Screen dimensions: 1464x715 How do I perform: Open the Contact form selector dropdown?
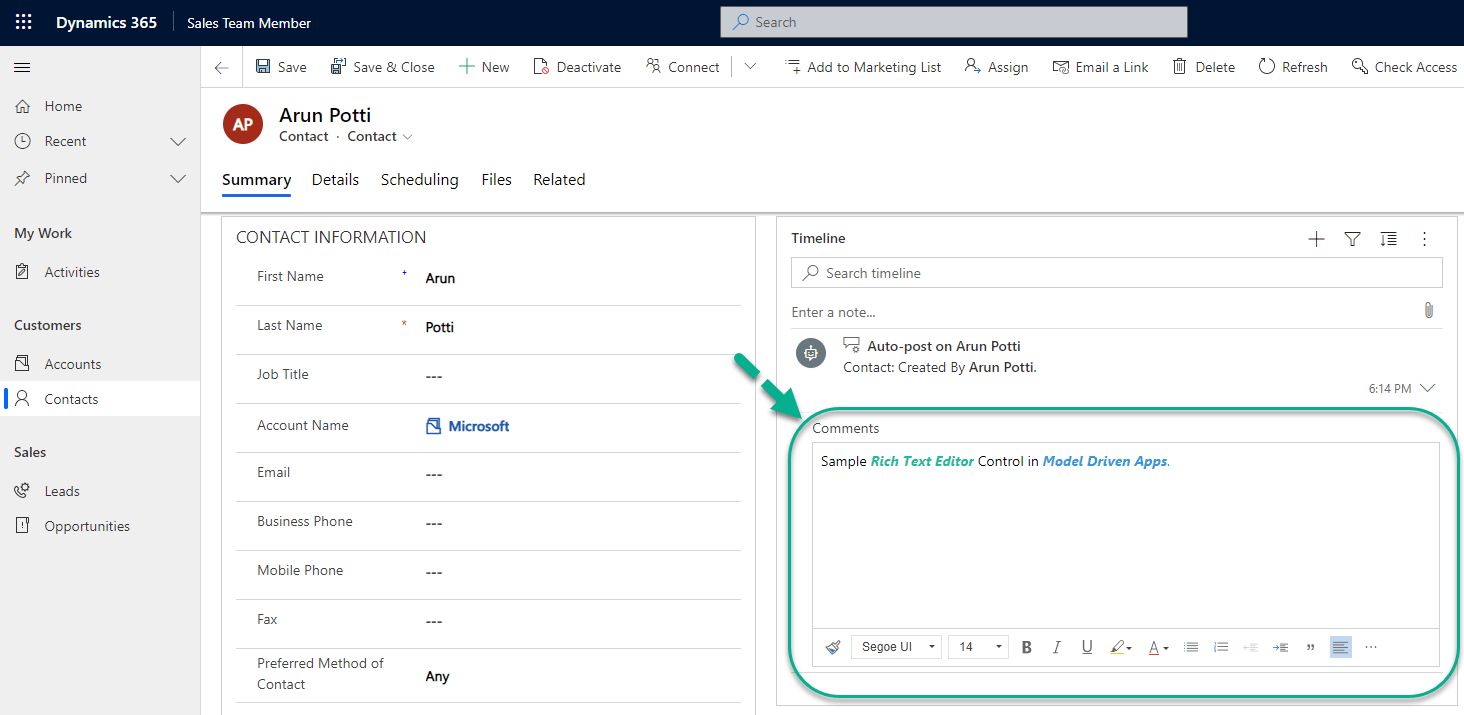[380, 137]
